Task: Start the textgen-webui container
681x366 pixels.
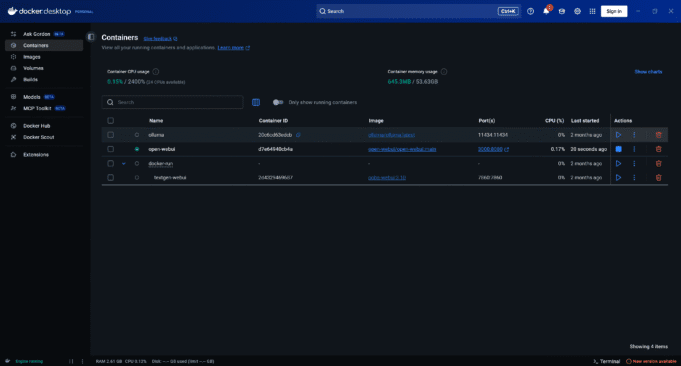Action: [x=618, y=178]
